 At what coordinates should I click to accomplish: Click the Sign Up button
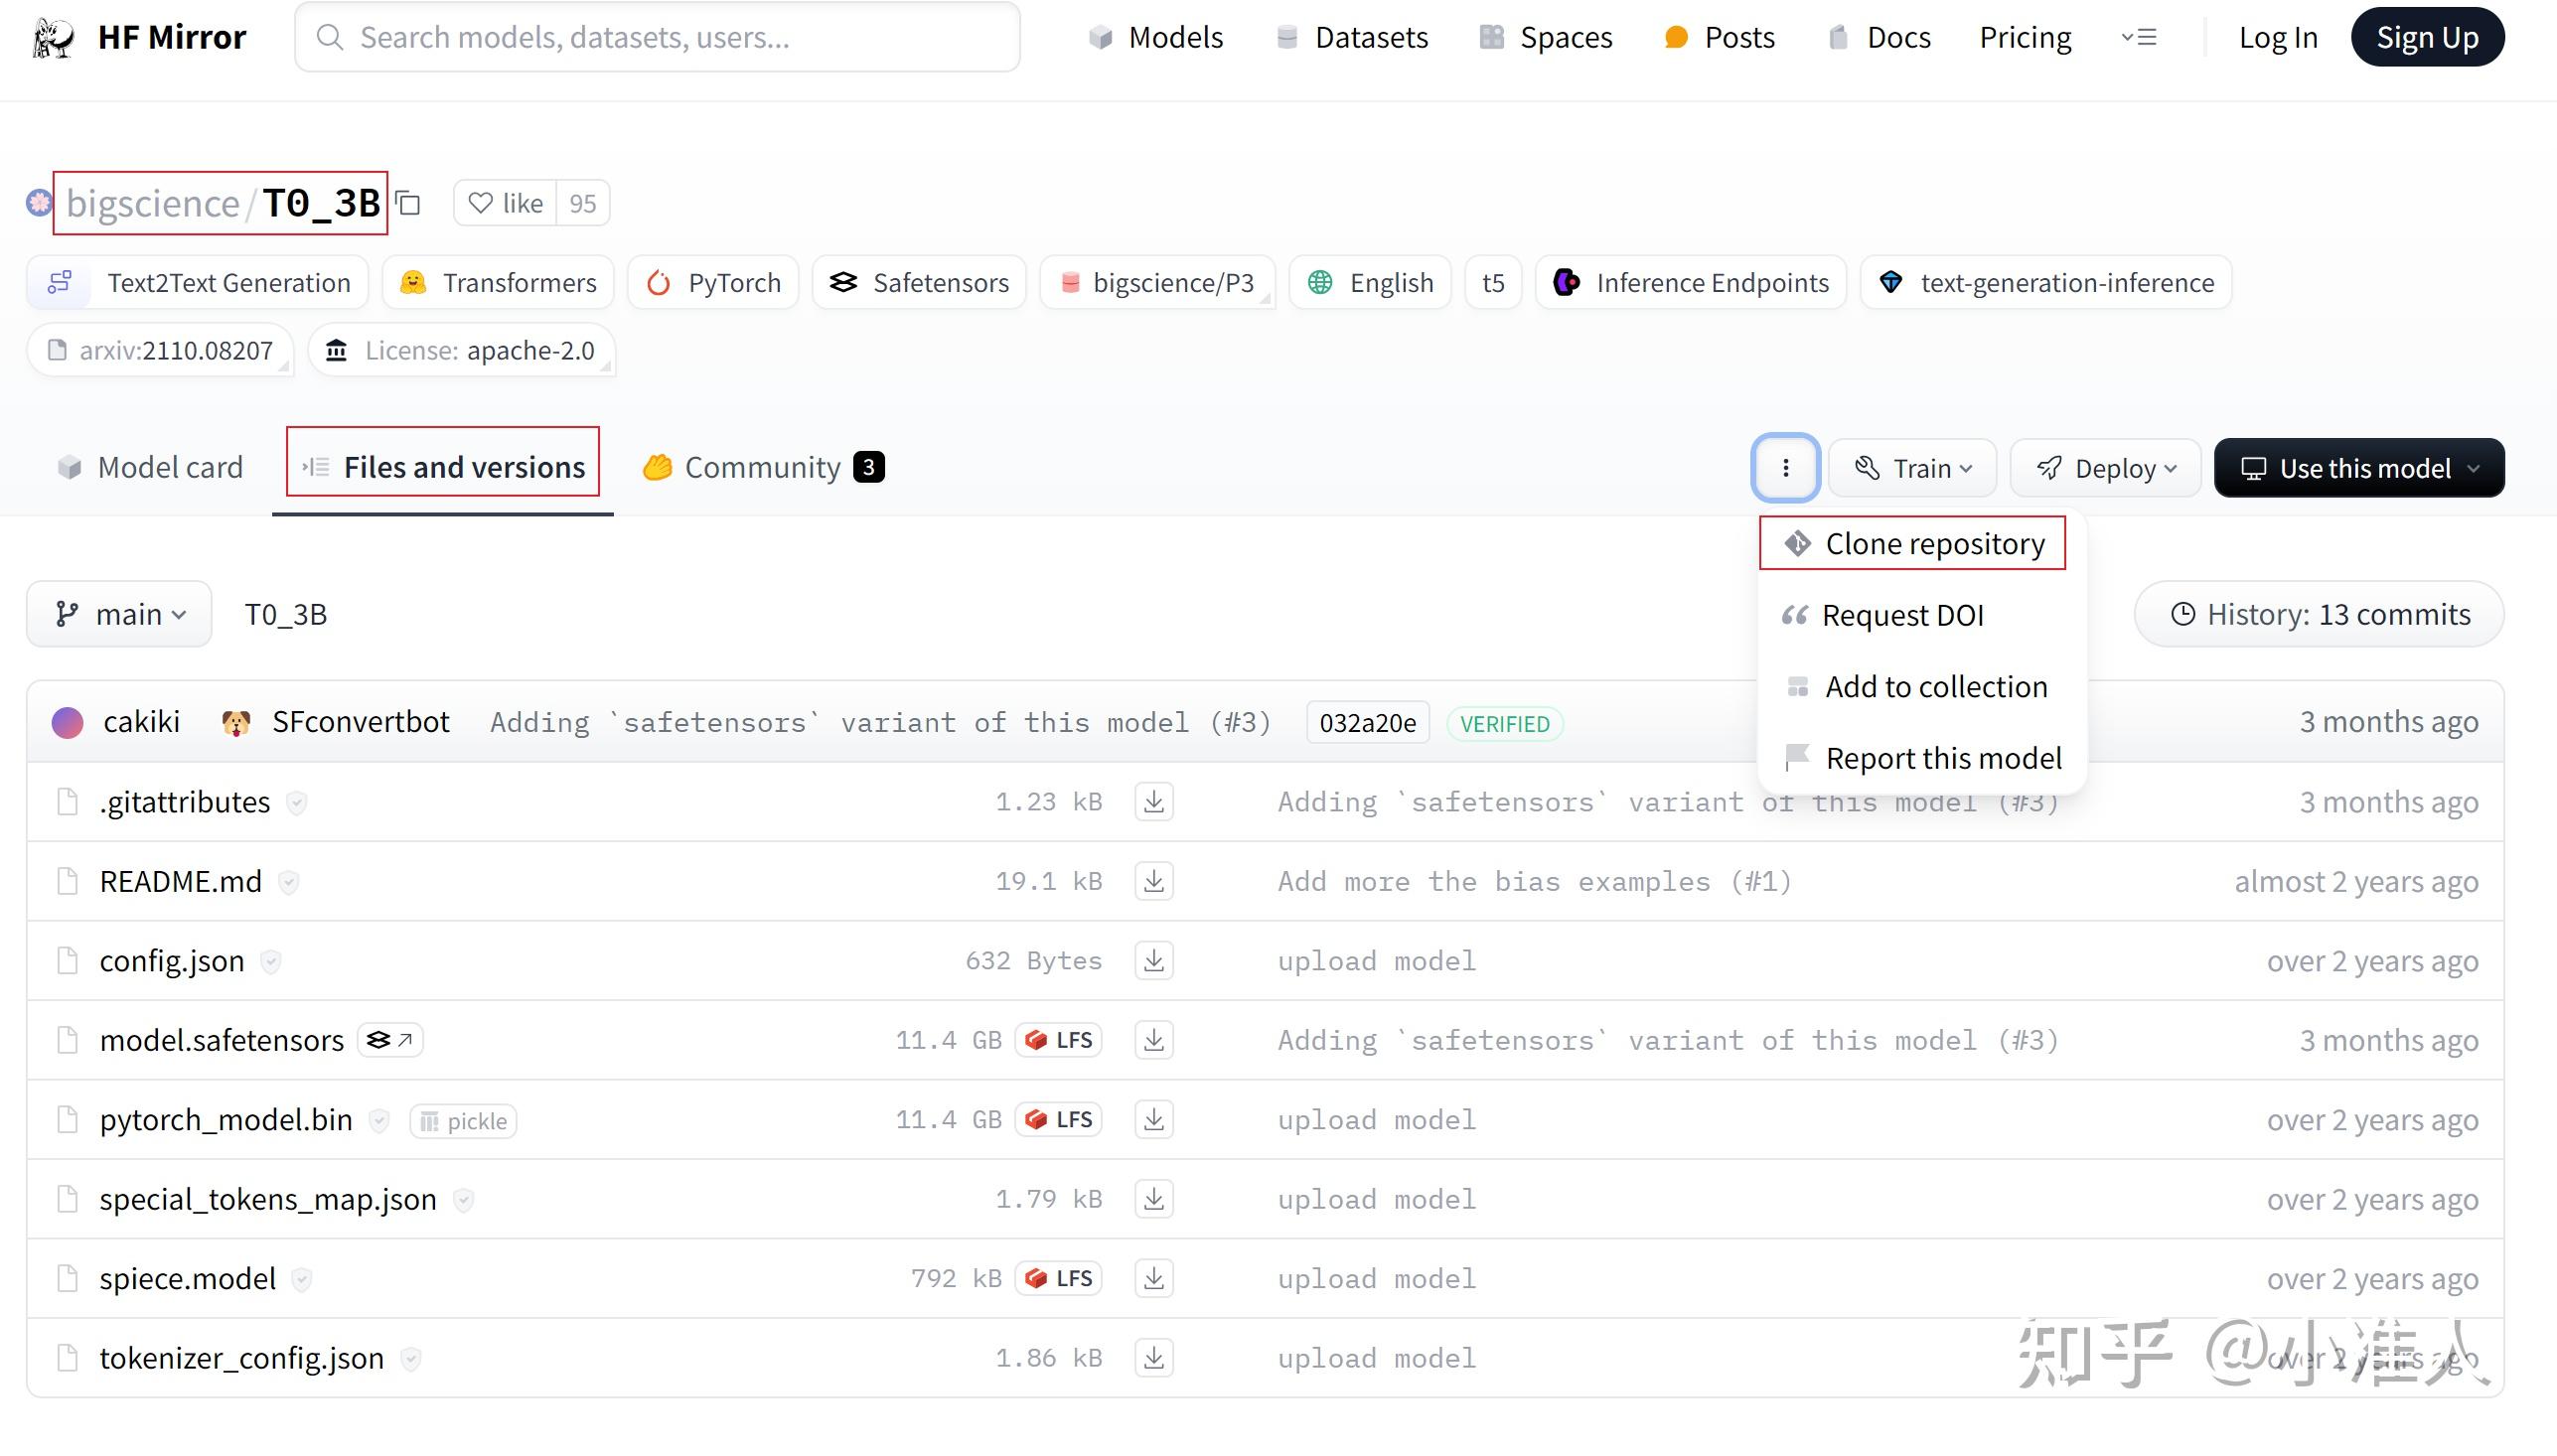[2426, 37]
